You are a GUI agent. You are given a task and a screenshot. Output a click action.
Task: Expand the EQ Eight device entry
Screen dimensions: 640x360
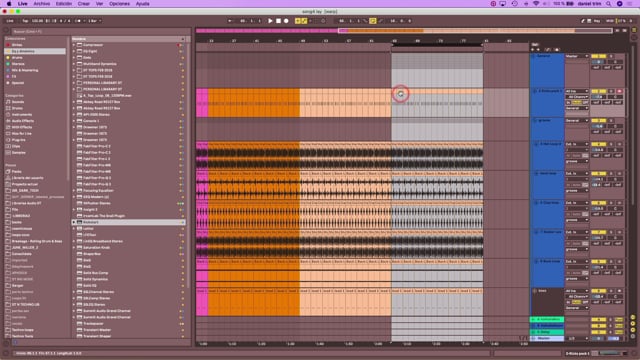[x=74, y=51]
